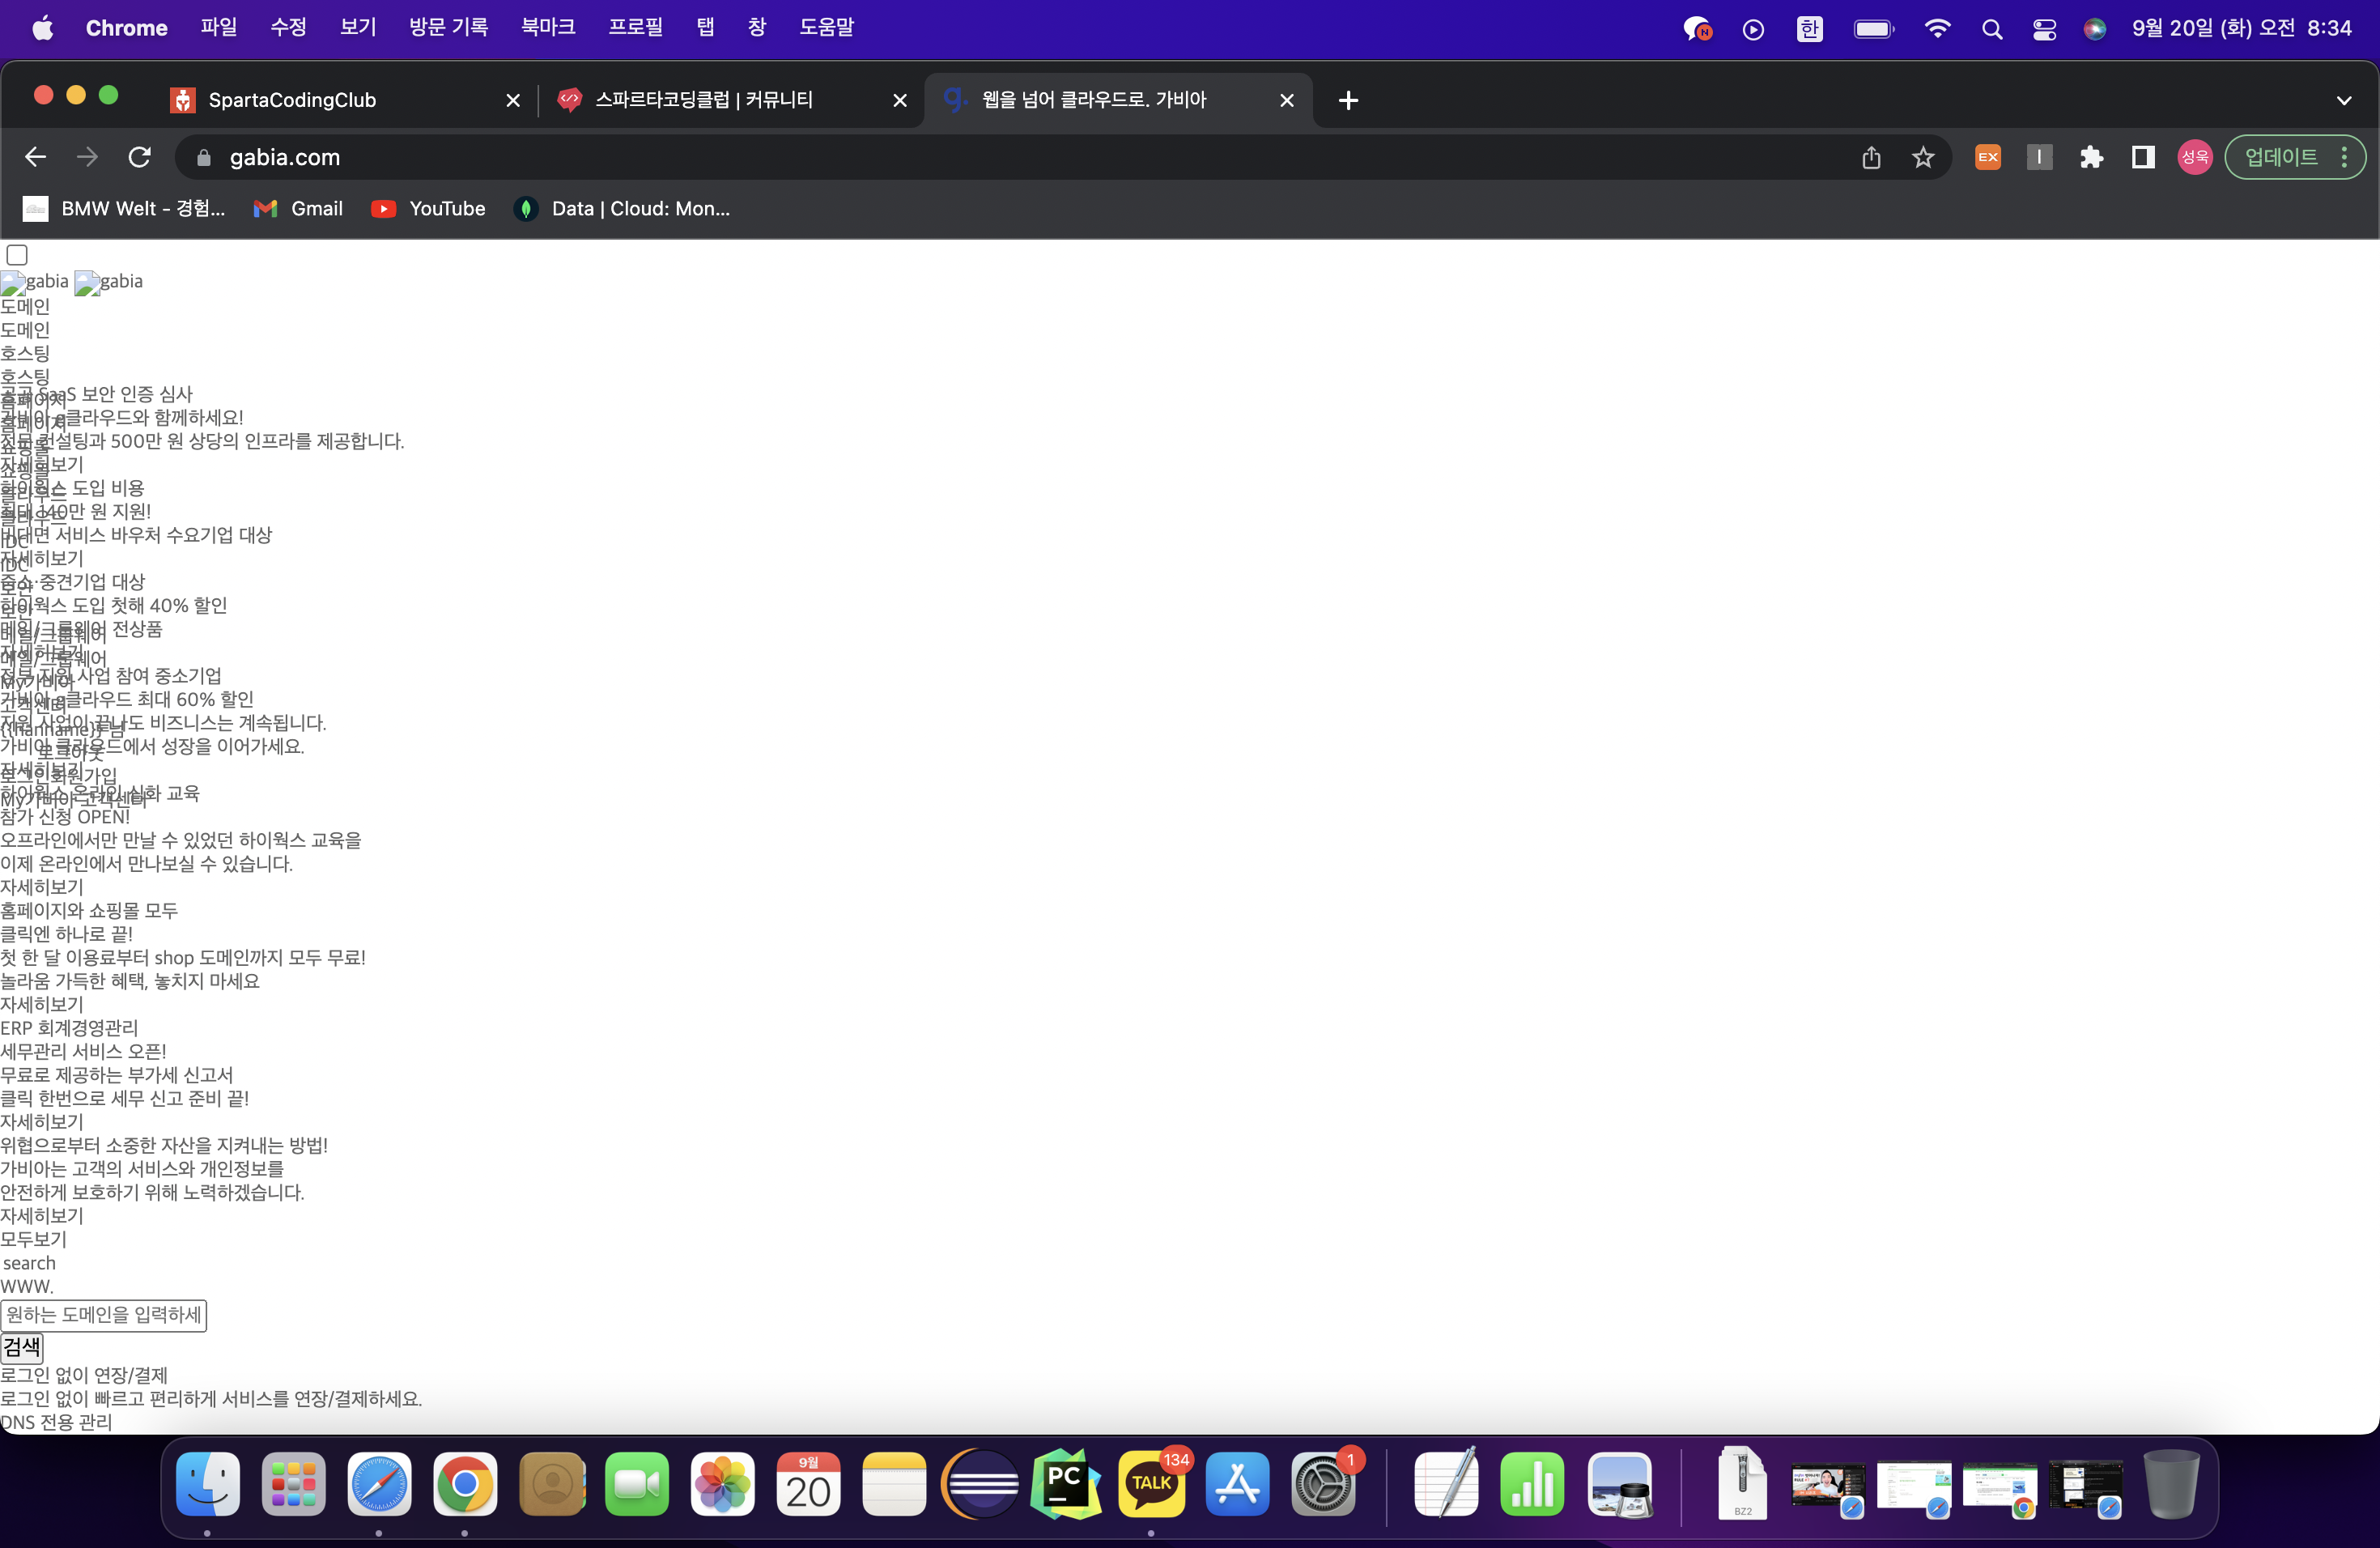Expand the tab search chevron
This screenshot has height=1548, width=2380.
pos(2344,100)
